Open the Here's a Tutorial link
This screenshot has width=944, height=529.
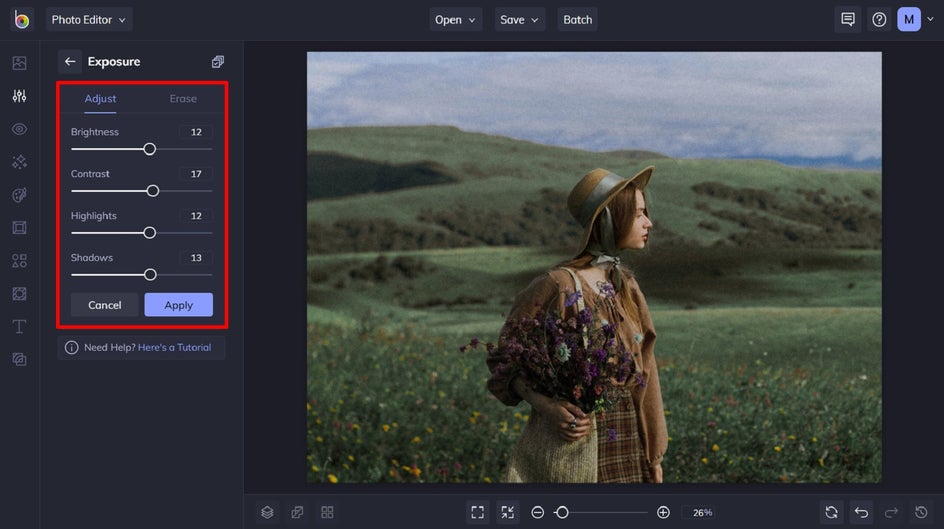tap(175, 347)
